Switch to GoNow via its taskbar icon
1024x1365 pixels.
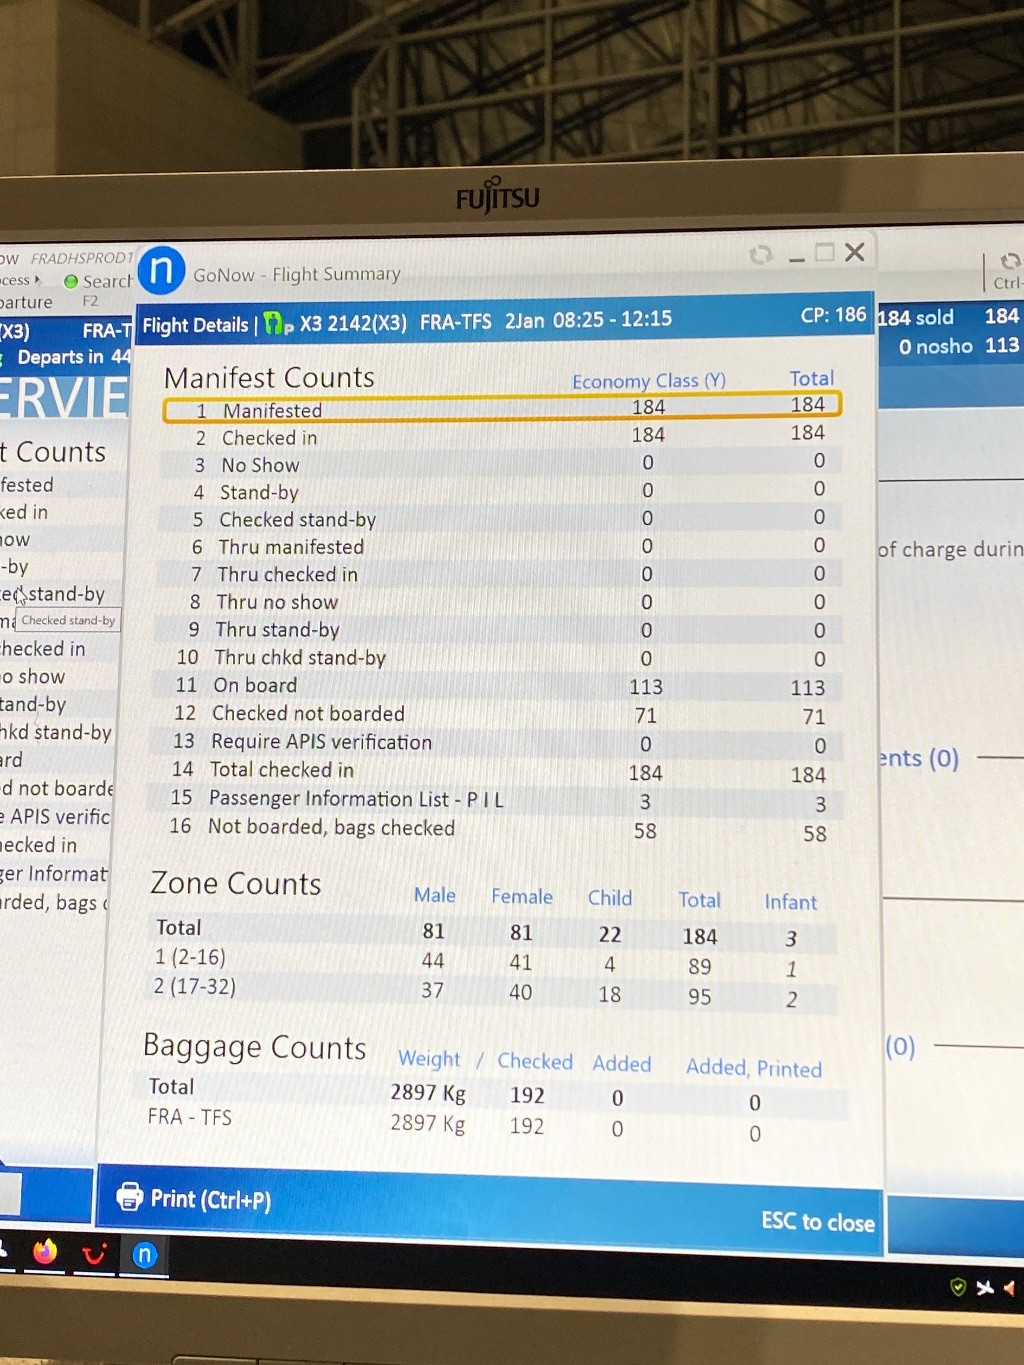pyautogui.click(x=145, y=1255)
